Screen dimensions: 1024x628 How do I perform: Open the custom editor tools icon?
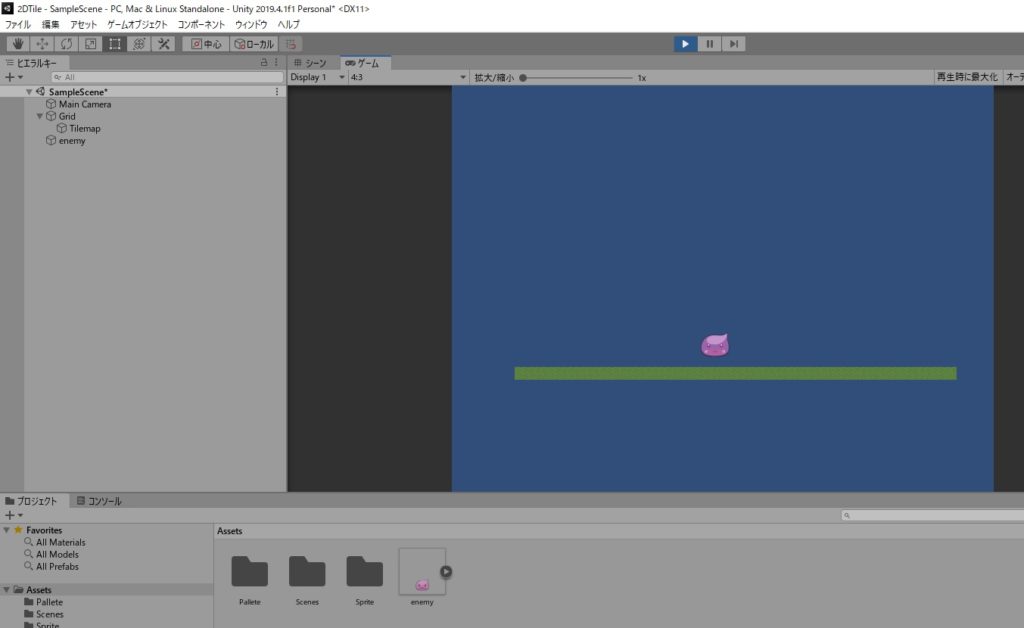(x=163, y=44)
